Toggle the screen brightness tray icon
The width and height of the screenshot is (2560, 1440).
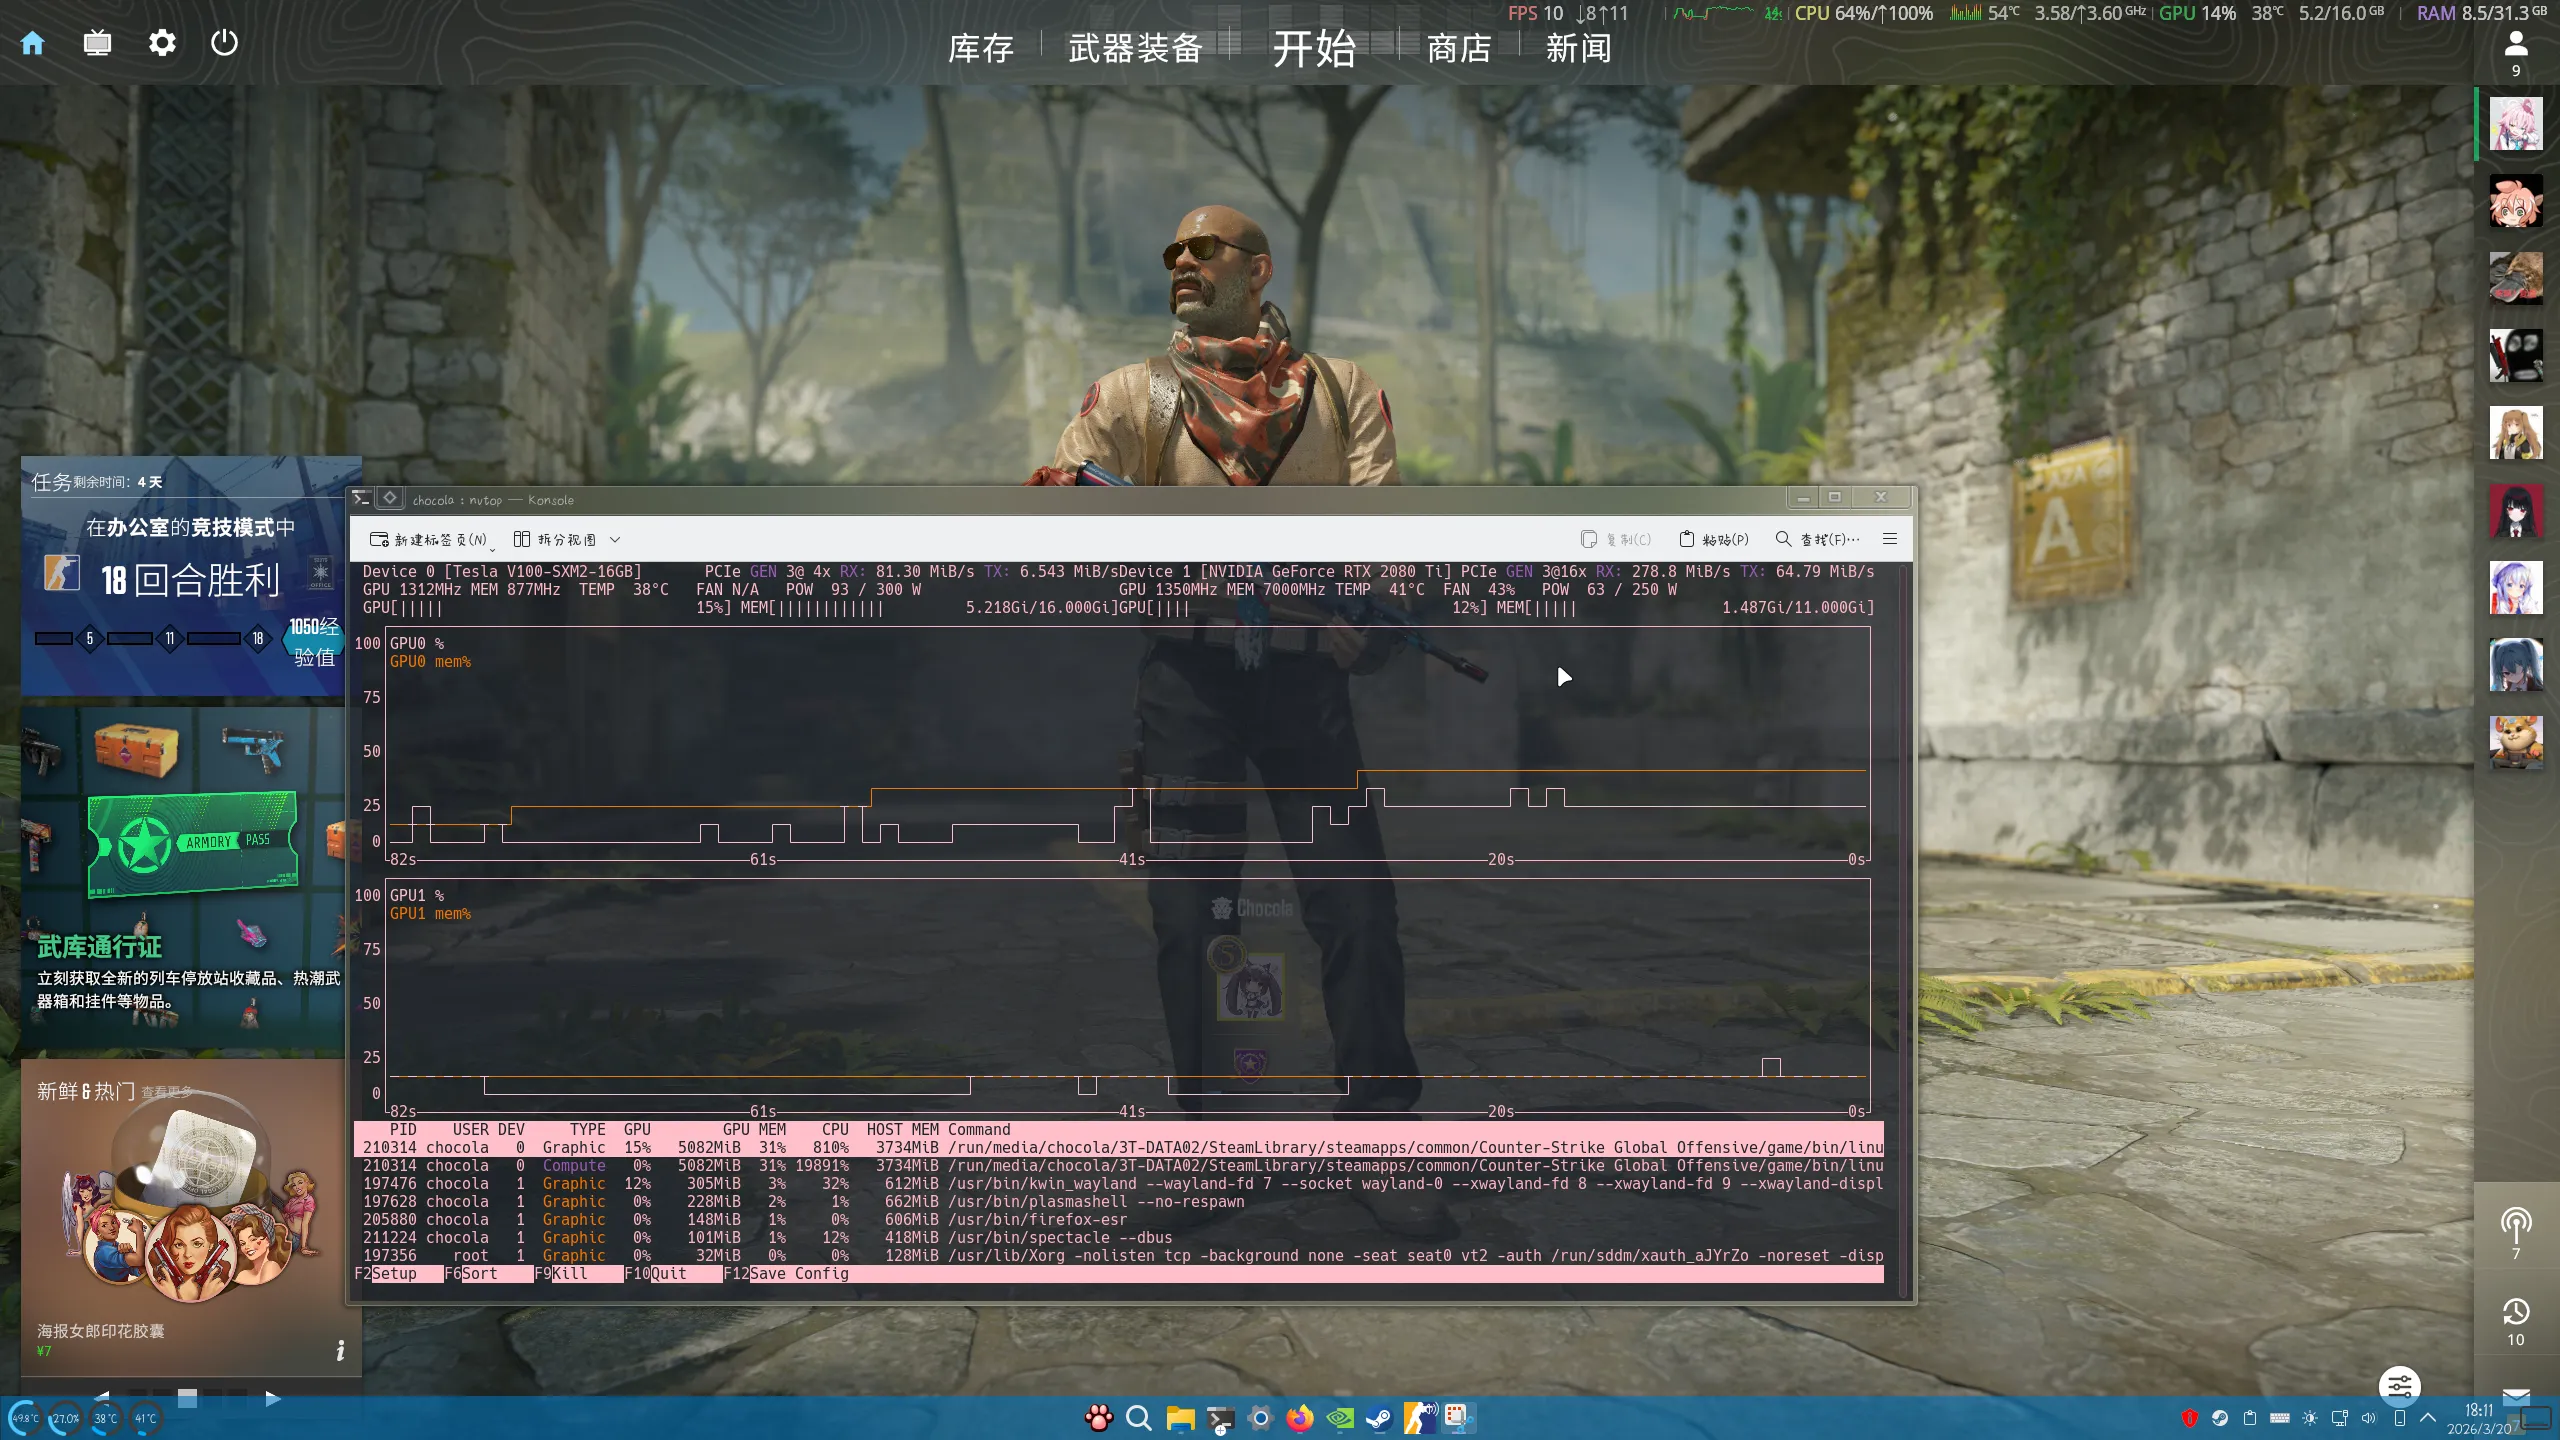2309,1418
